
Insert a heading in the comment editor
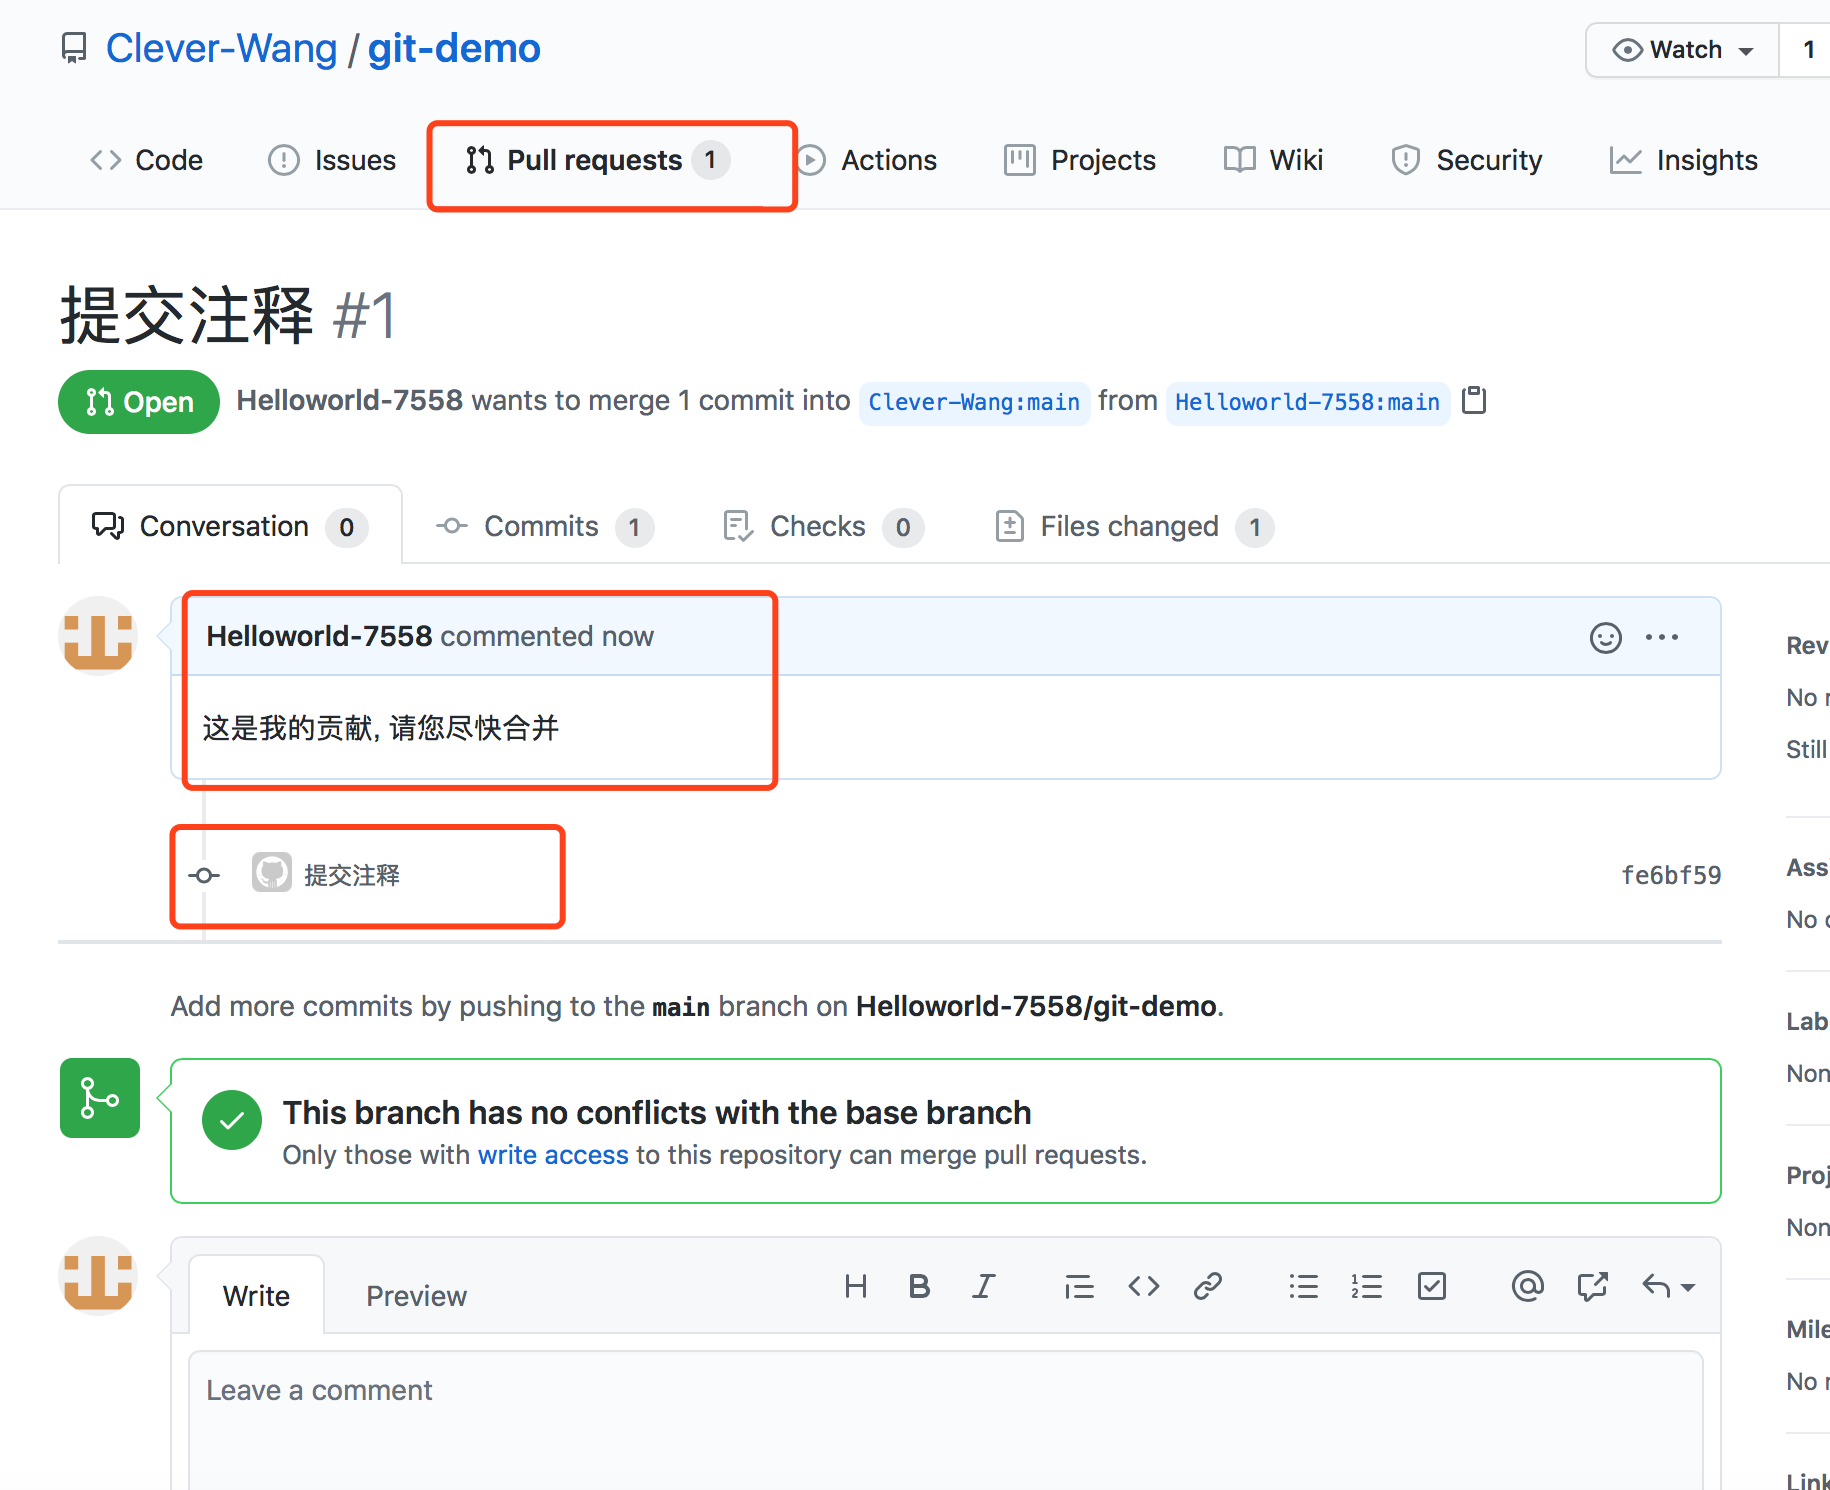855,1286
